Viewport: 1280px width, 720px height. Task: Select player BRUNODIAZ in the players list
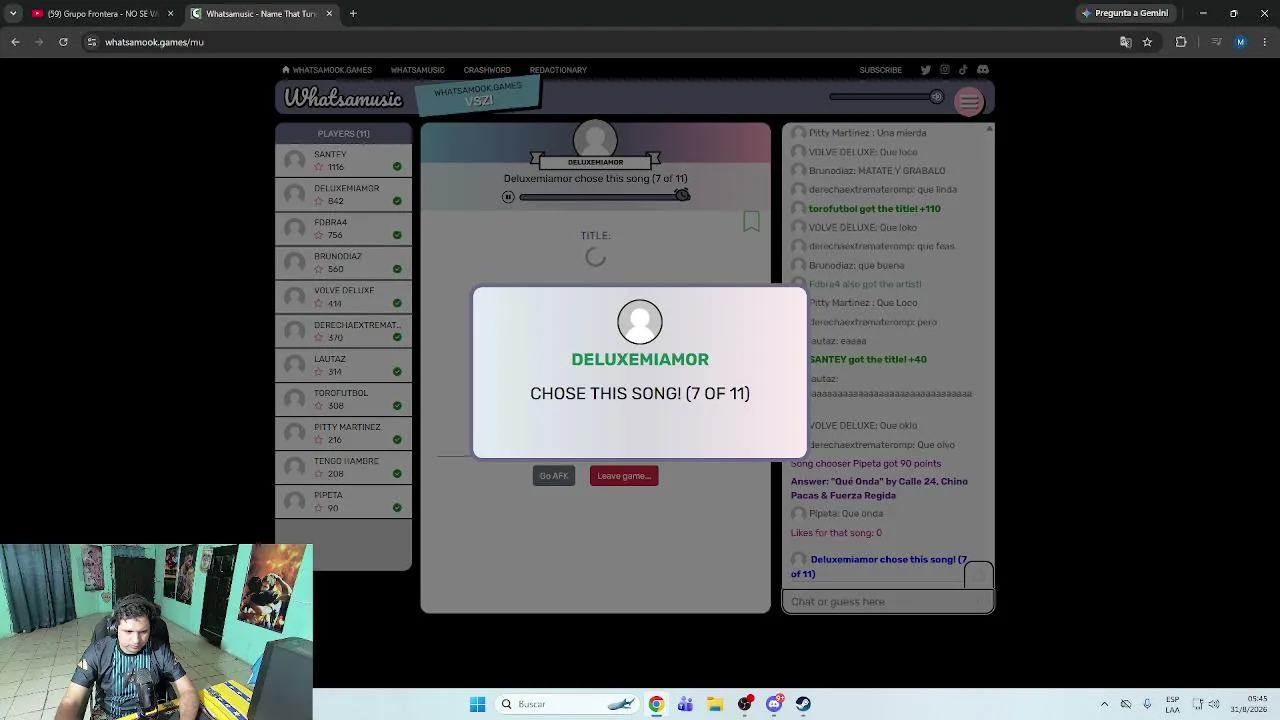pos(343,262)
